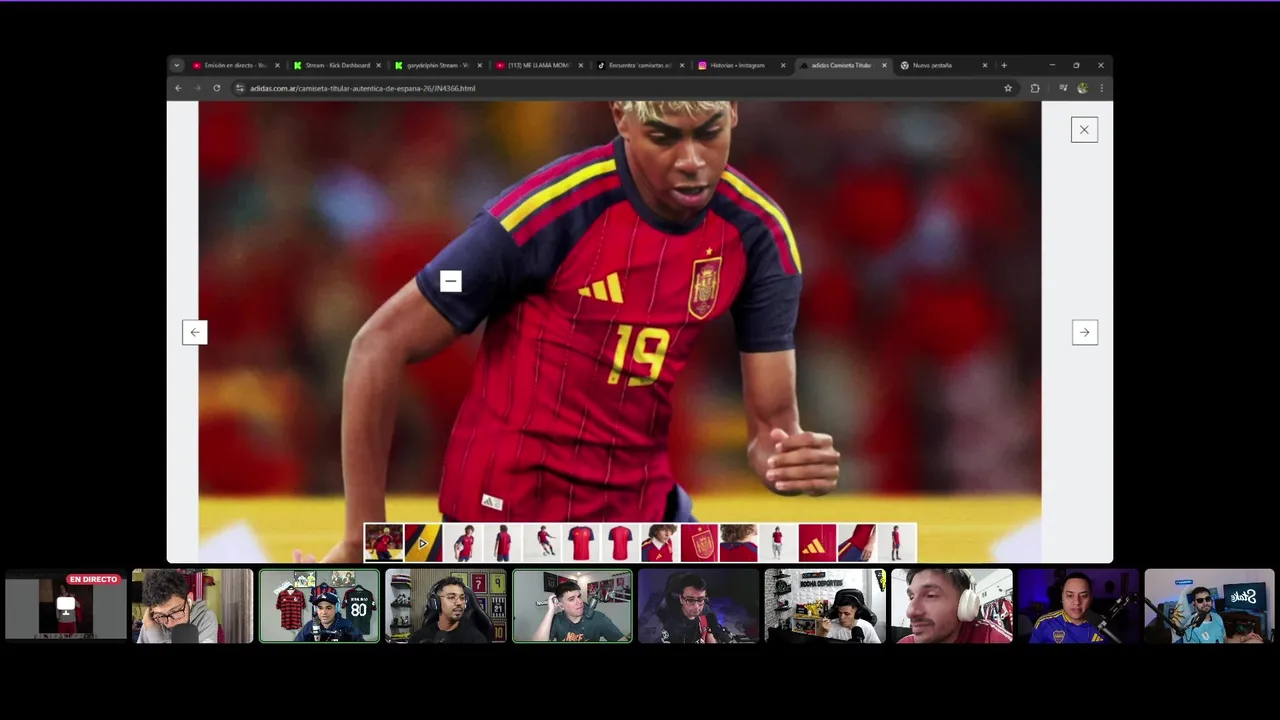Close the adidas Camiseta Titular tab
1280x720 pixels.
tap(884, 65)
